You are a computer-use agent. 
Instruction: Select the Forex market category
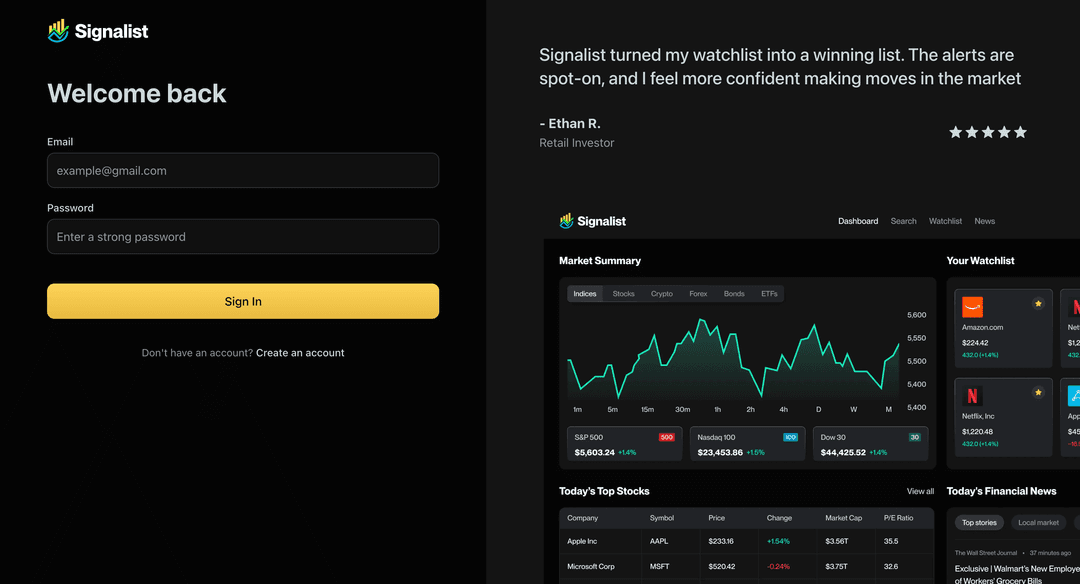(698, 293)
